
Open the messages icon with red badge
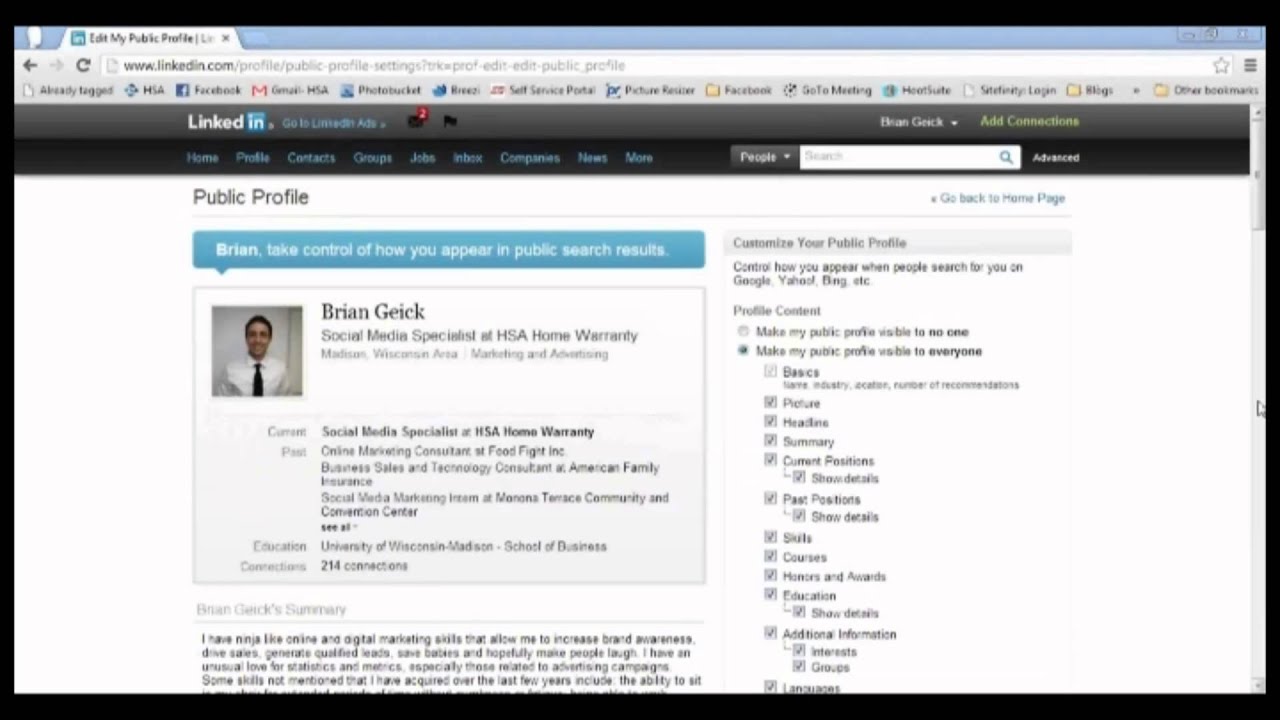pos(417,120)
